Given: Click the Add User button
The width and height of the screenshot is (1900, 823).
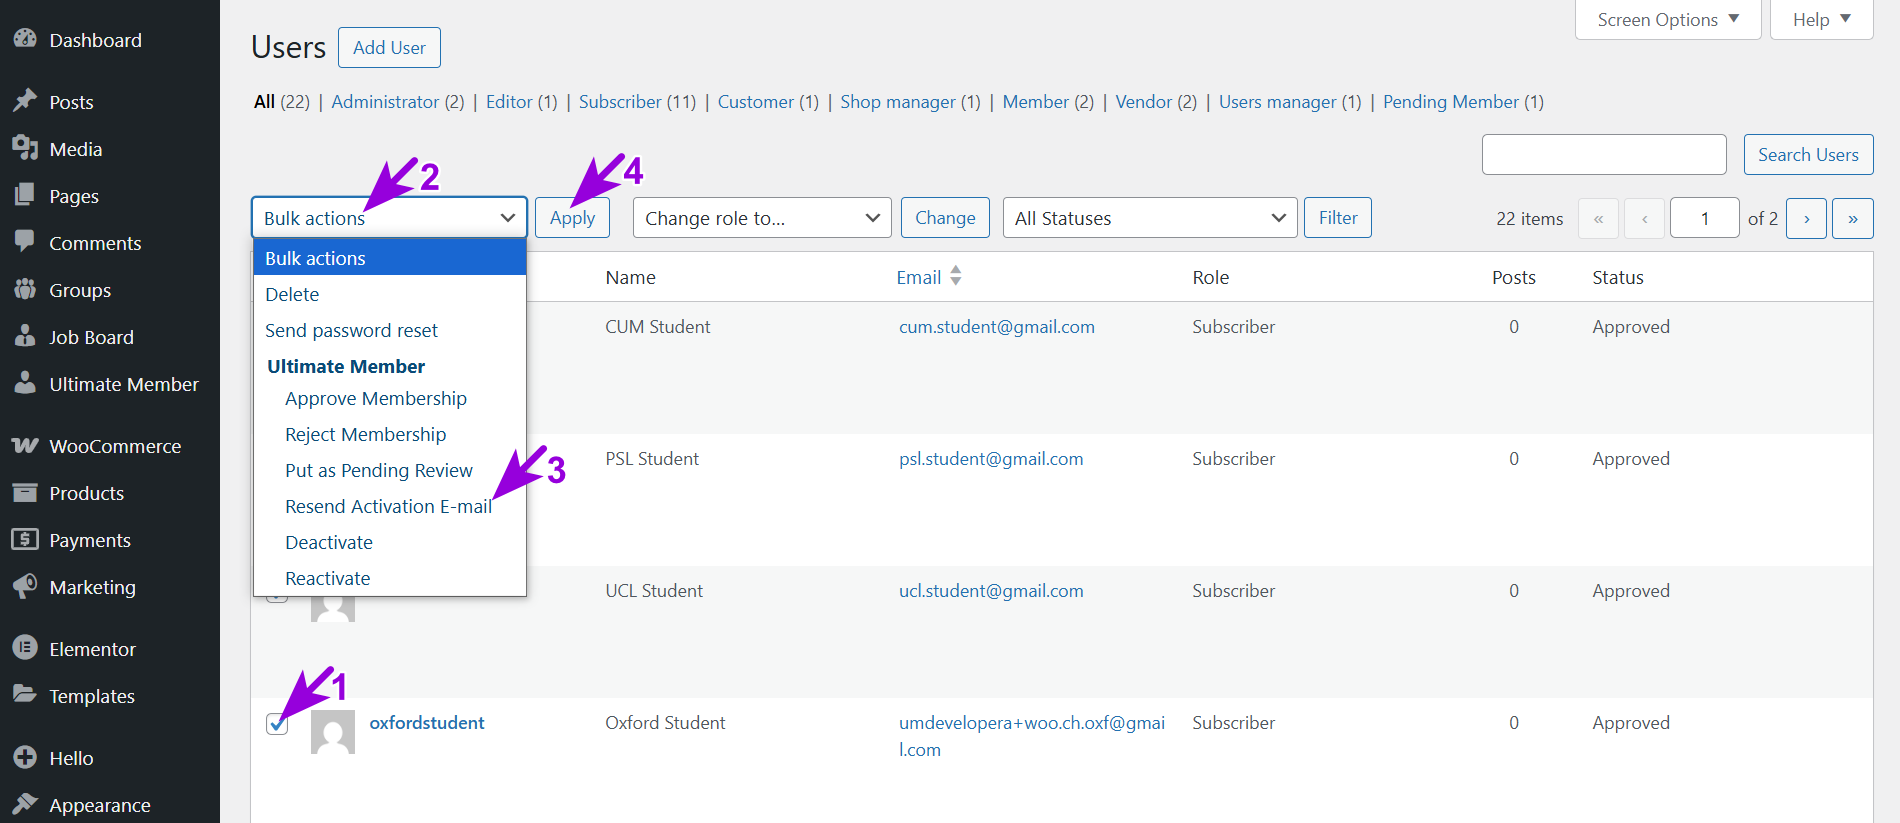Looking at the screenshot, I should [x=389, y=48].
